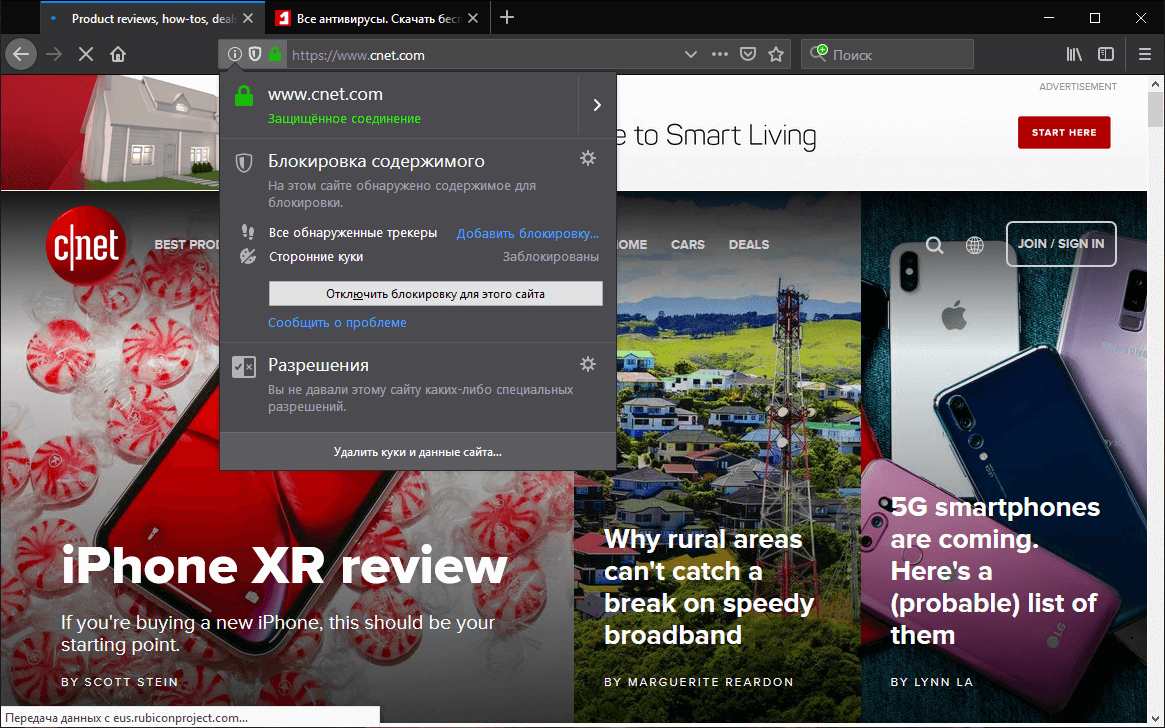Open the address bar history dropdown chevron
This screenshot has width=1165, height=728.
(x=690, y=54)
